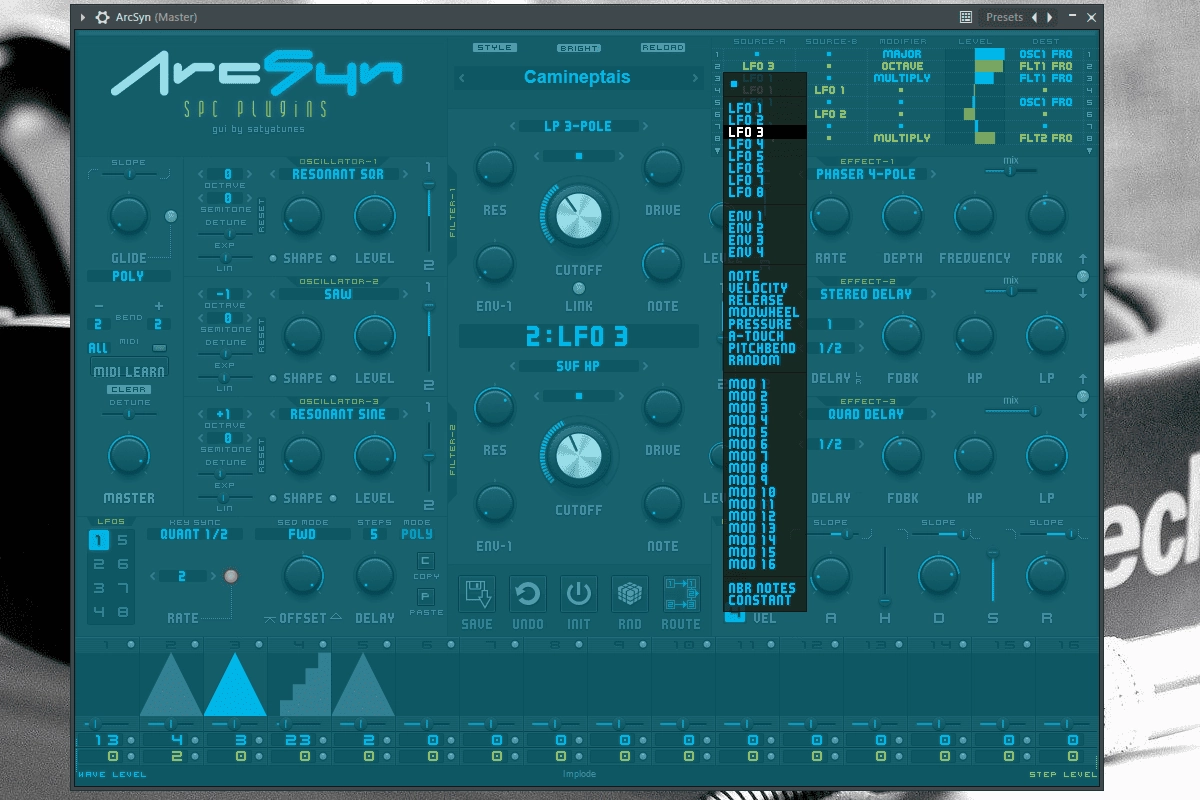Toggle the LFO rate sync round button

231,576
